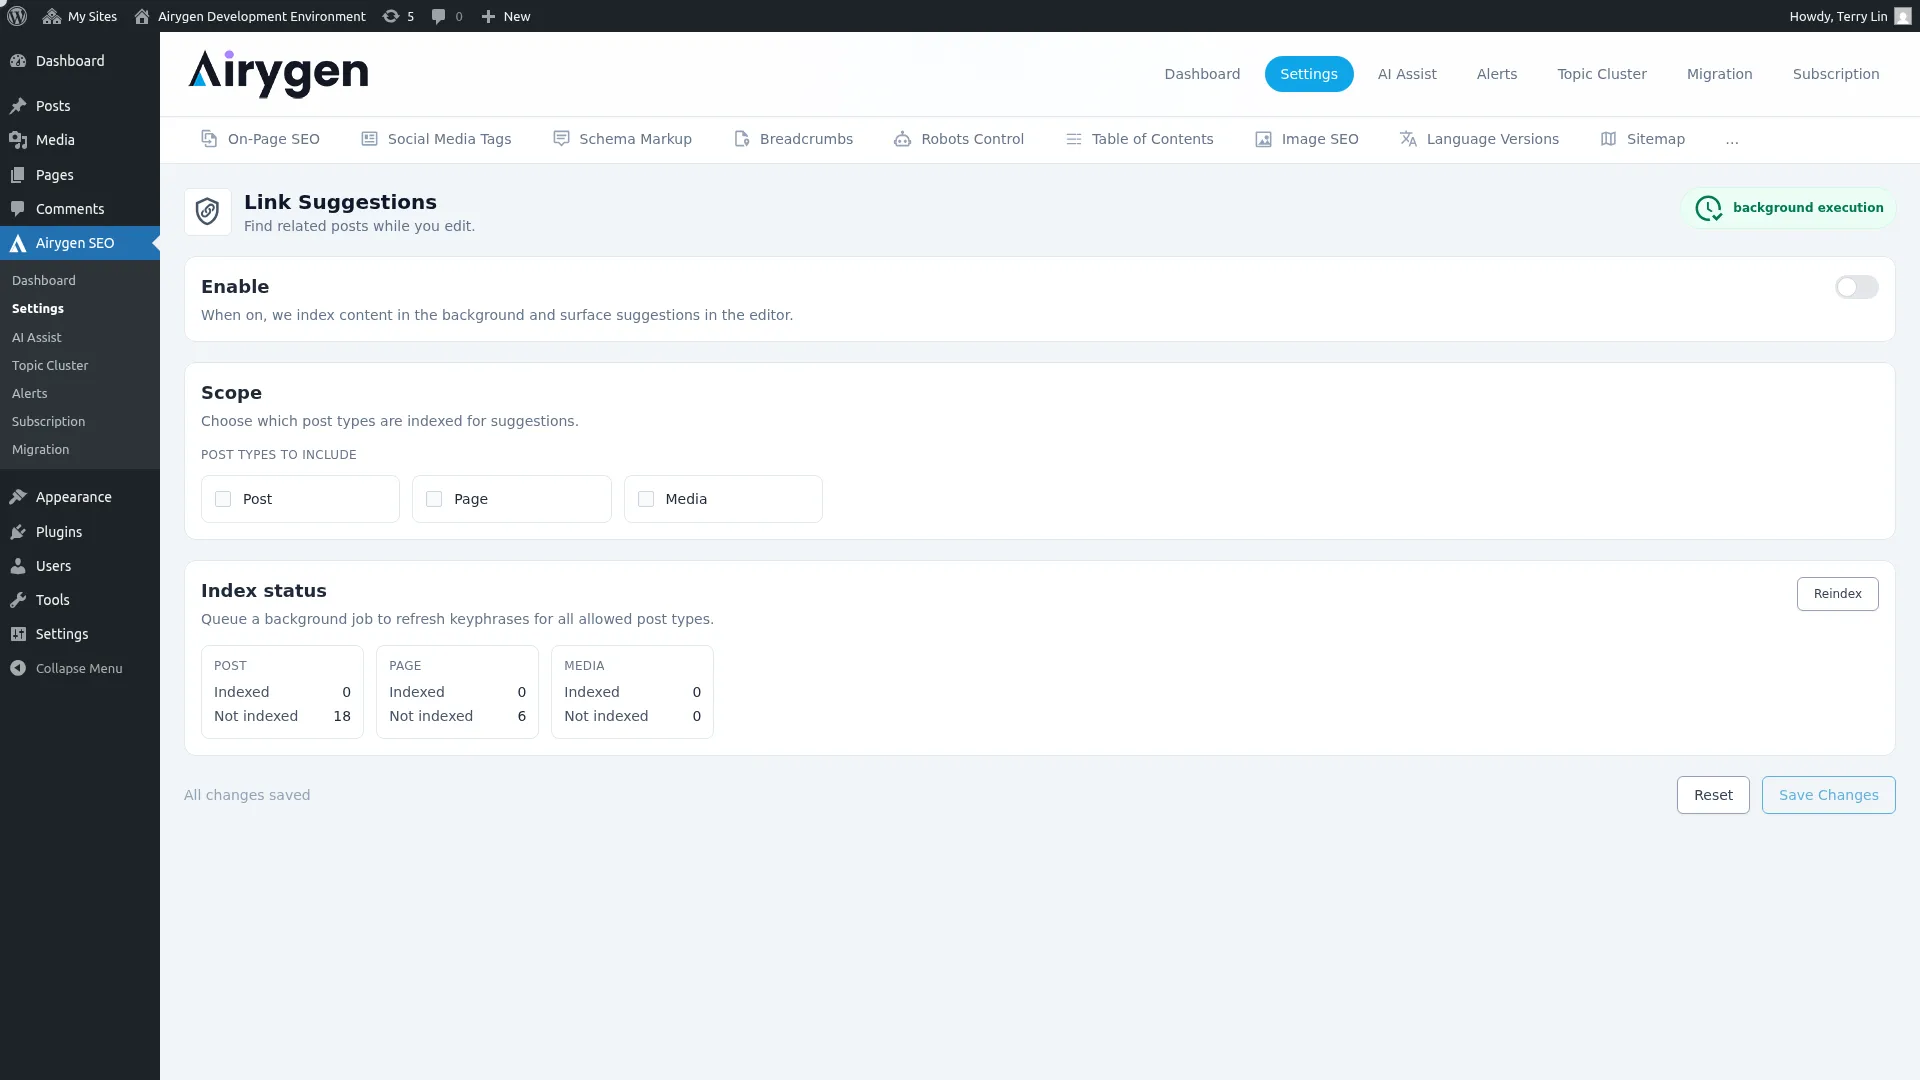Open the Migration top nav tab
Screen dimensions: 1920x1080
click(x=1719, y=74)
